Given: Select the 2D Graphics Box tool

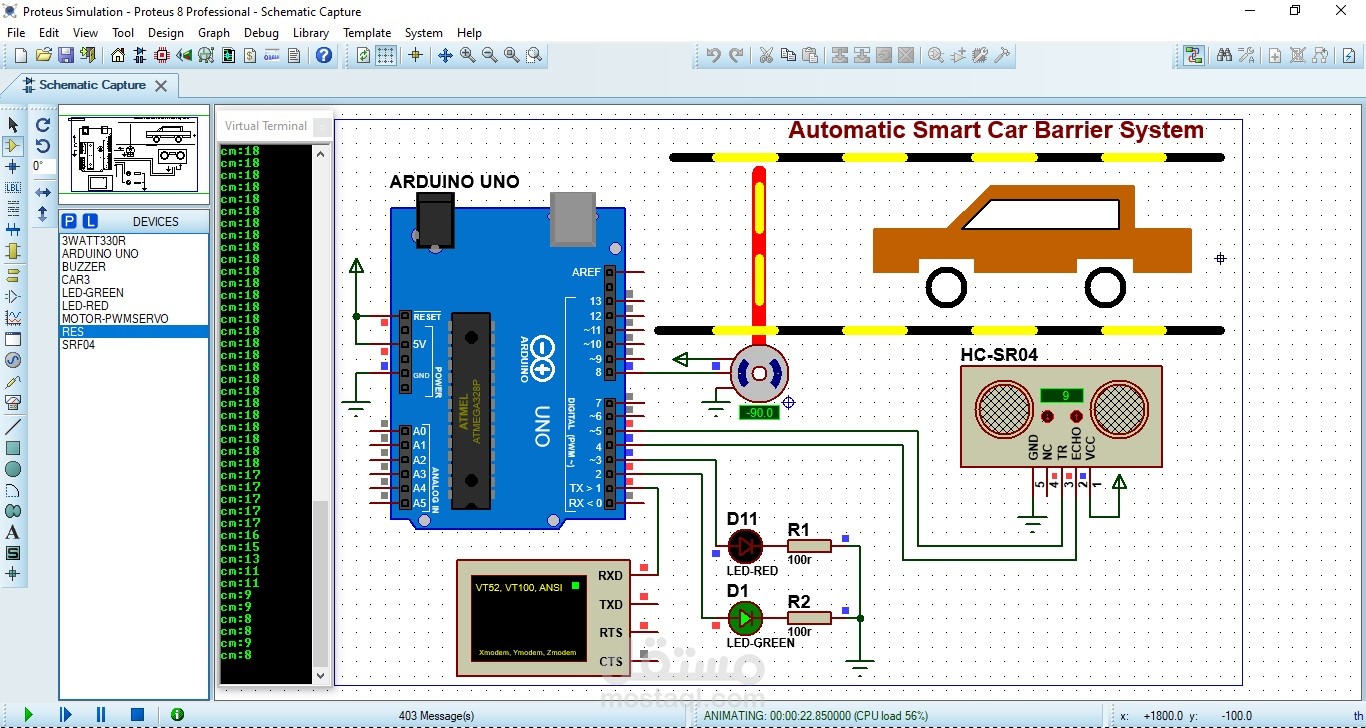Looking at the screenshot, I should pos(13,448).
